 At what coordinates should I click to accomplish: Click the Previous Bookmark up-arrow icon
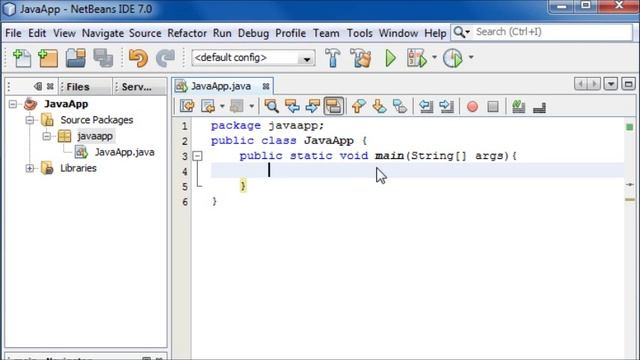pyautogui.click(x=358, y=107)
